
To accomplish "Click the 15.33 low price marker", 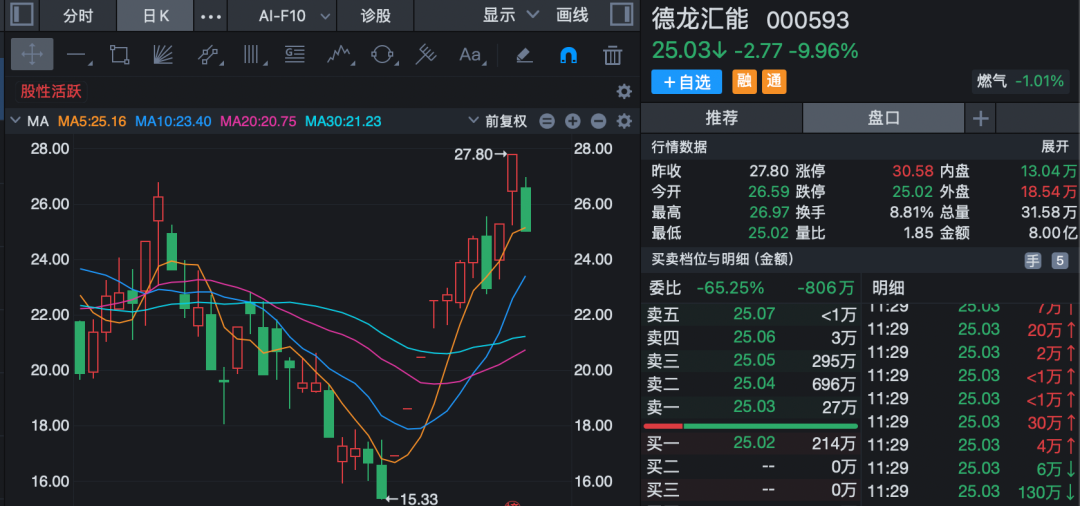I will pyautogui.click(x=412, y=499).
